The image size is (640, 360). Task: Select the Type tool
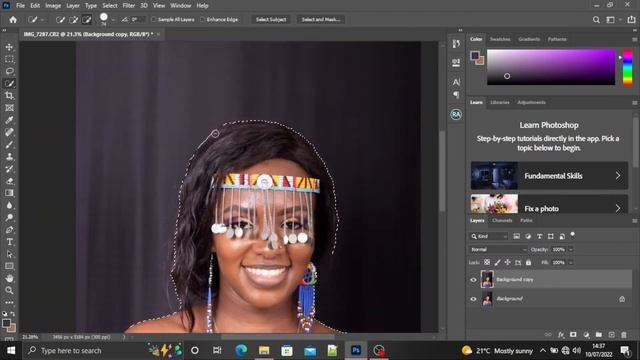pos(9,242)
